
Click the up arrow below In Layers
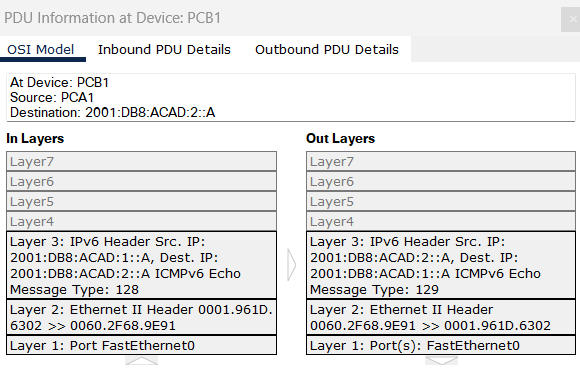coord(141,361)
